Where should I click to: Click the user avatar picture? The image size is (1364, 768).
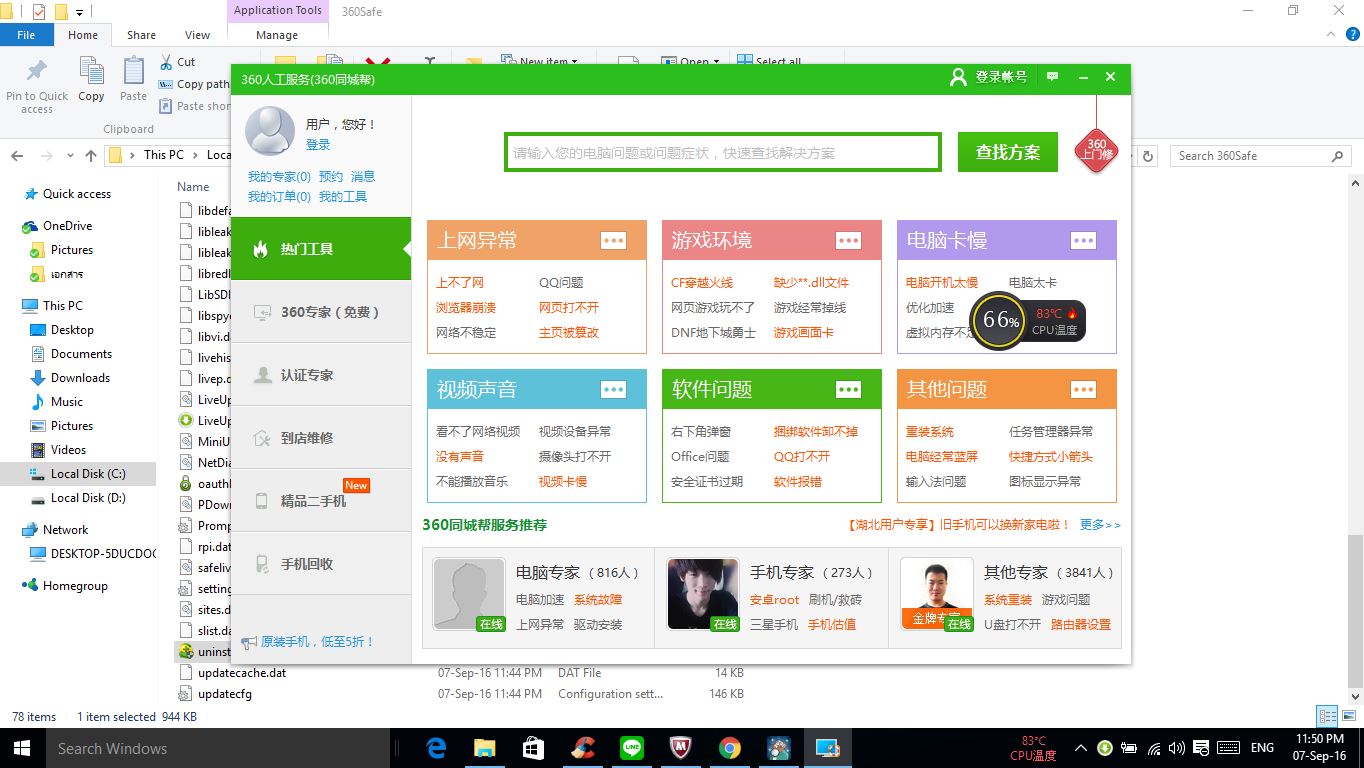click(x=270, y=131)
